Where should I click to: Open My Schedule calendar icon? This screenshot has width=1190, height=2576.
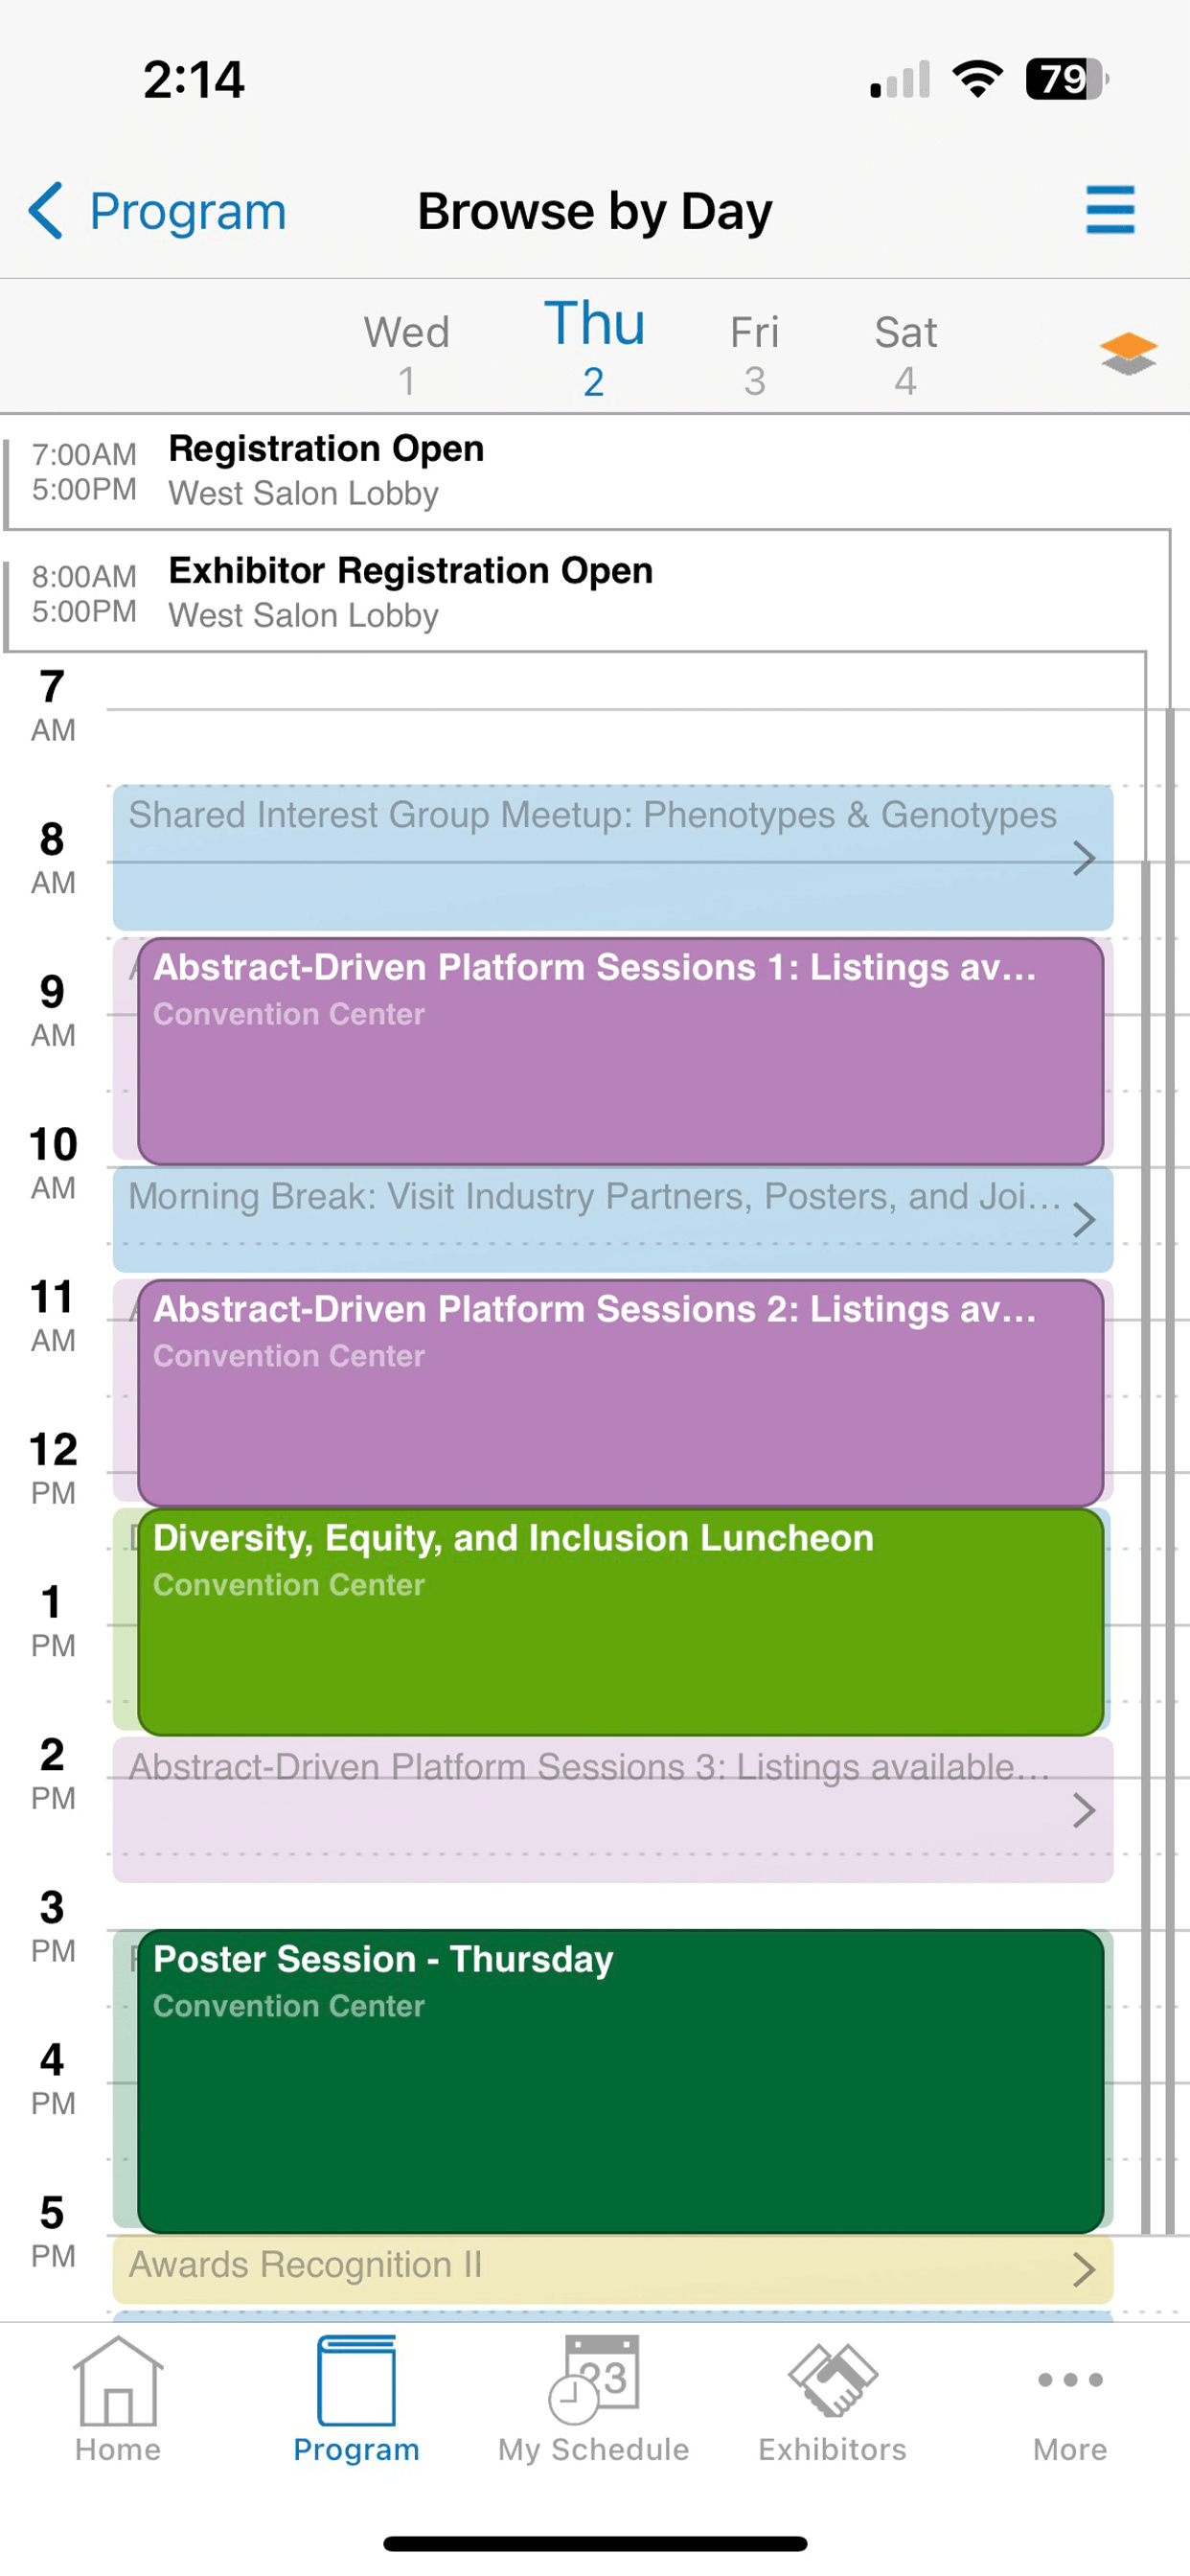[594, 2380]
